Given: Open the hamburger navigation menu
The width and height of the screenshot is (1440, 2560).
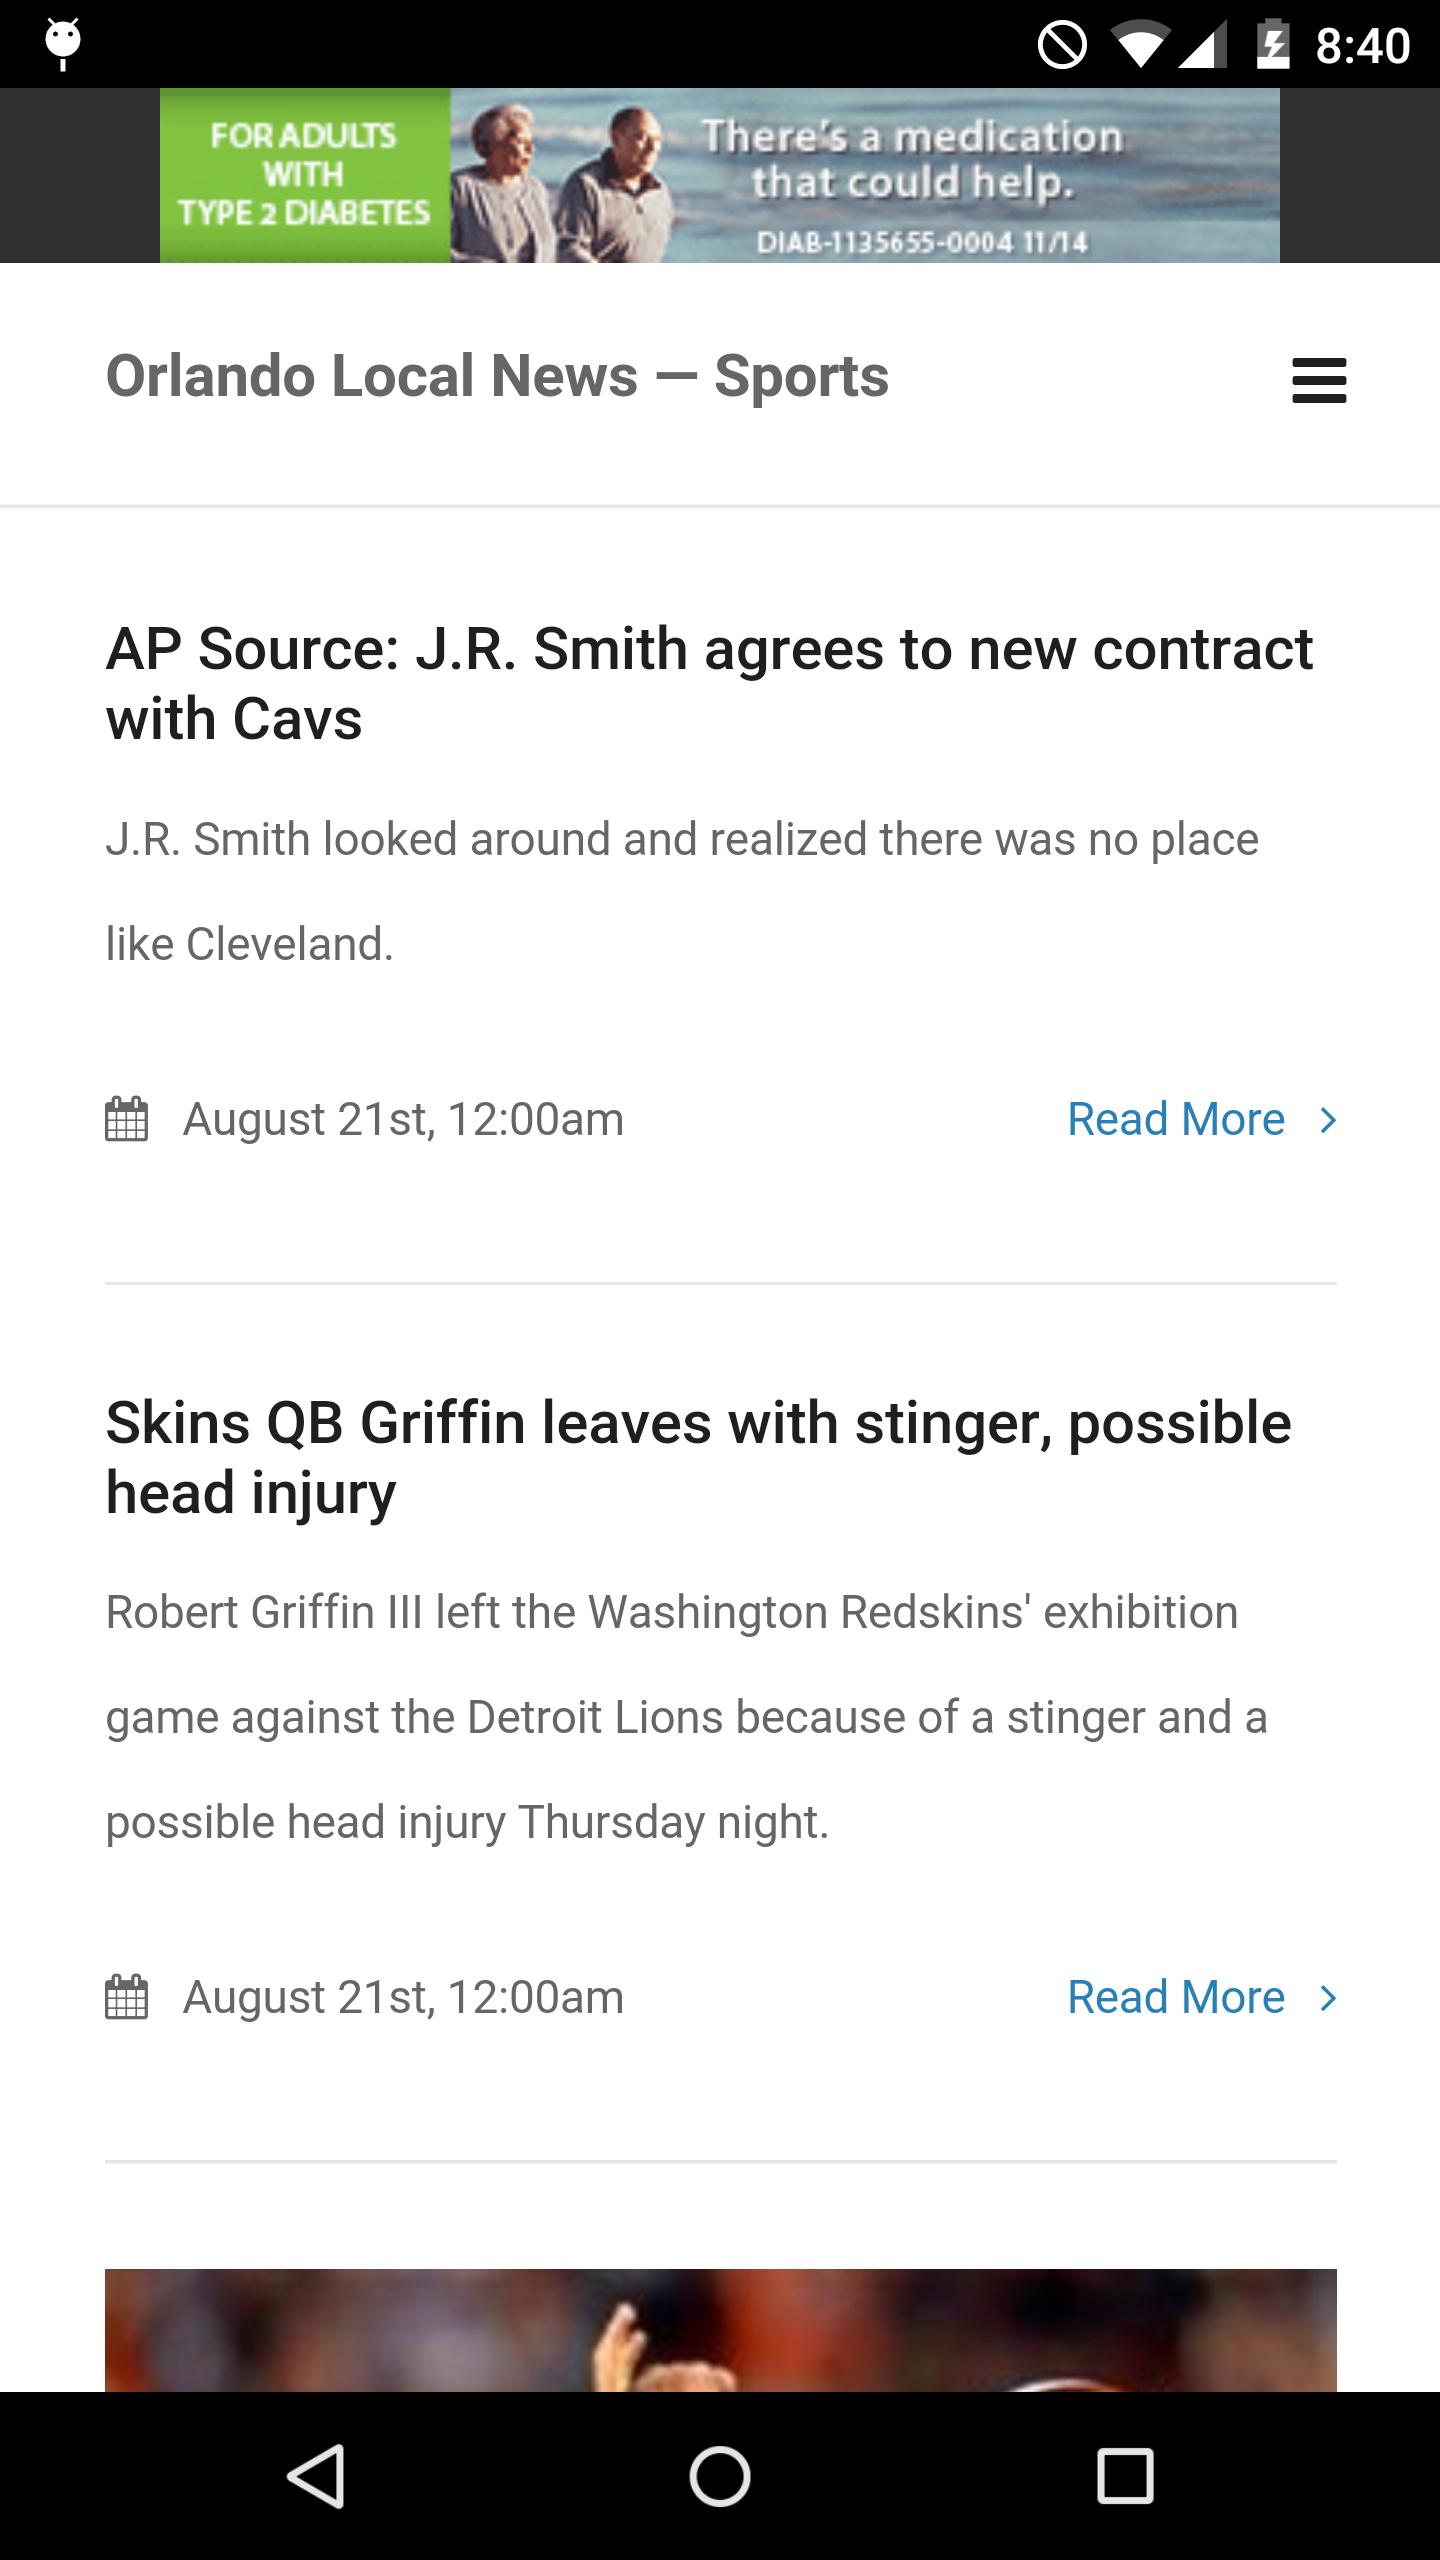Looking at the screenshot, I should click(1319, 380).
